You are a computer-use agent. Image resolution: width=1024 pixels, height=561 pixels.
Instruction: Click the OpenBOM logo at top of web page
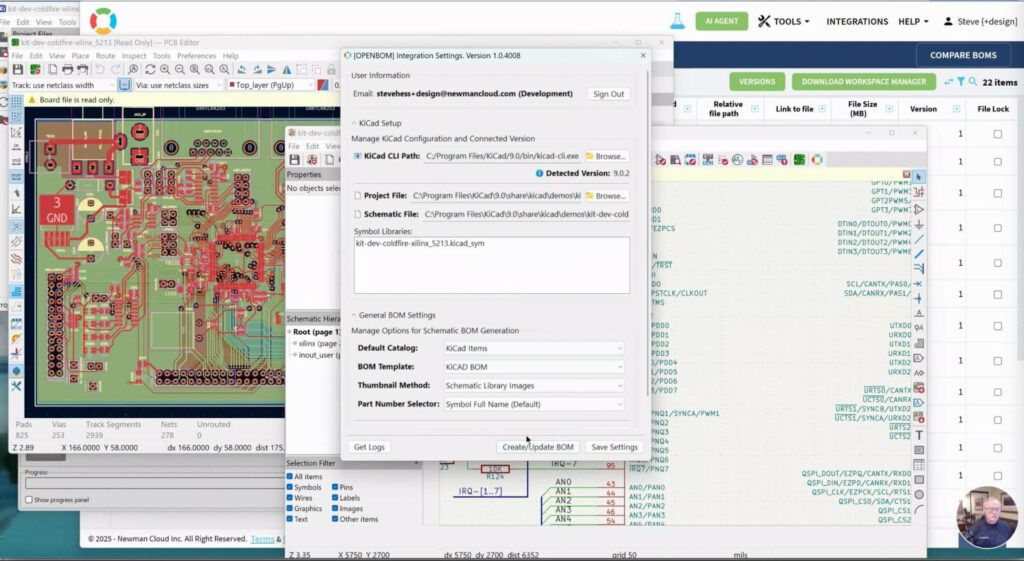pos(103,21)
